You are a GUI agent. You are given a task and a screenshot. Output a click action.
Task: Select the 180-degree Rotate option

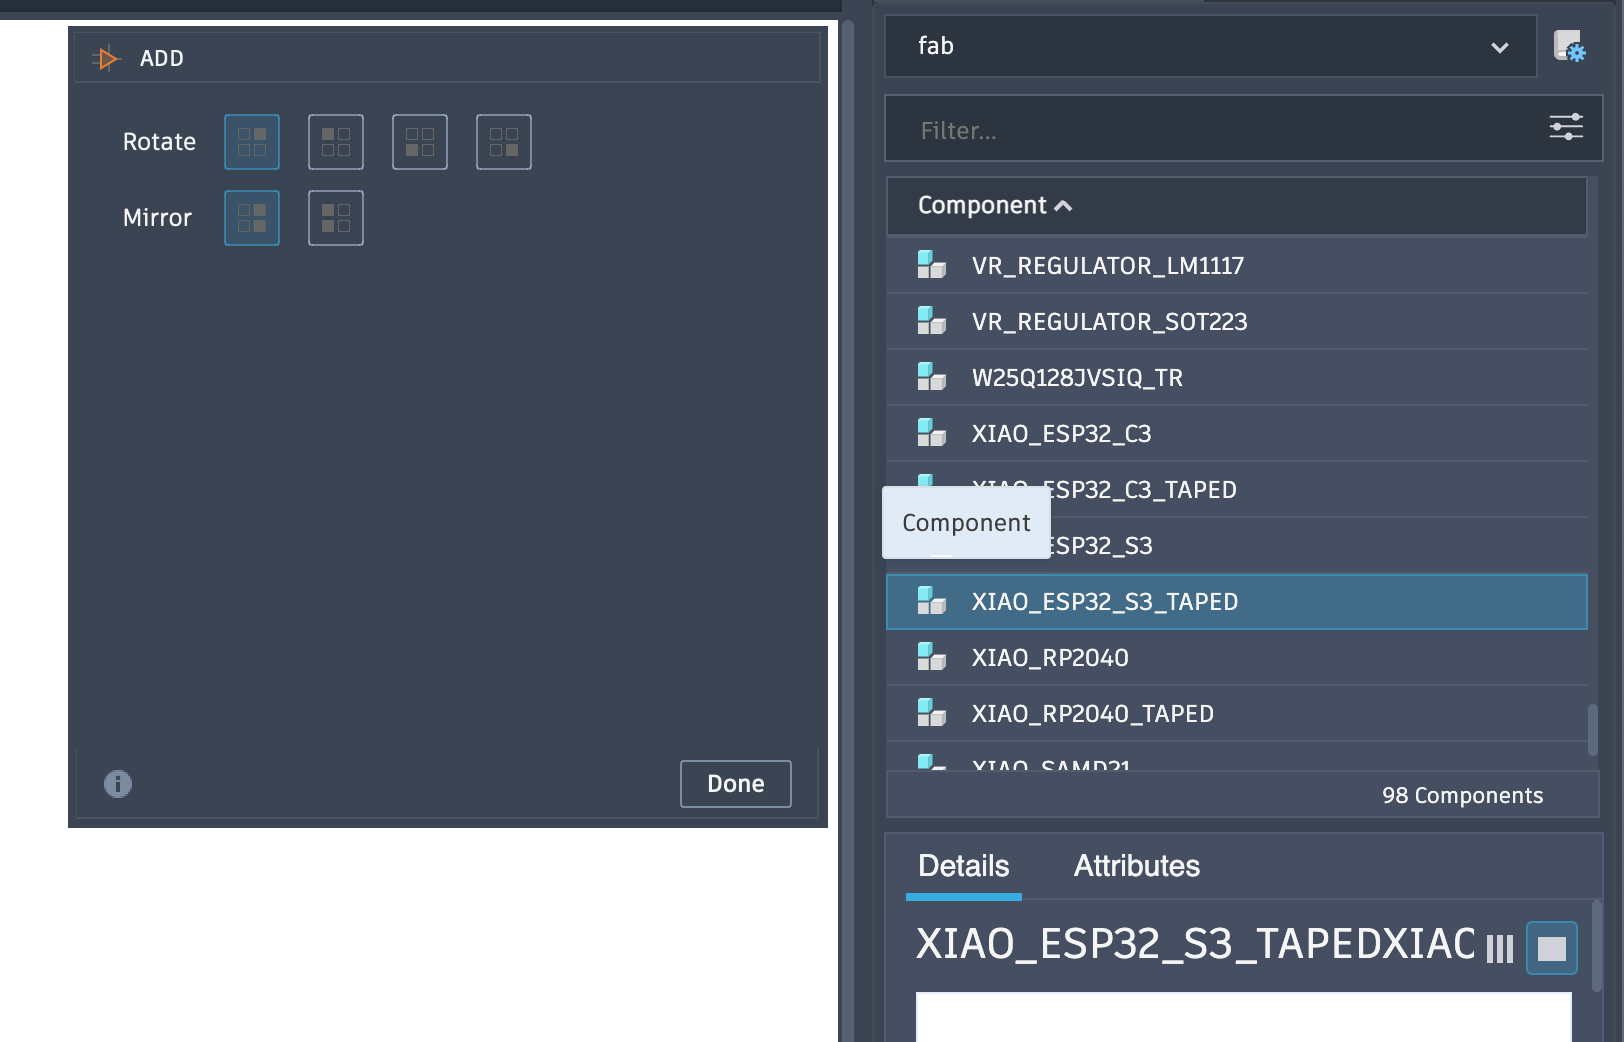pyautogui.click(x=419, y=142)
